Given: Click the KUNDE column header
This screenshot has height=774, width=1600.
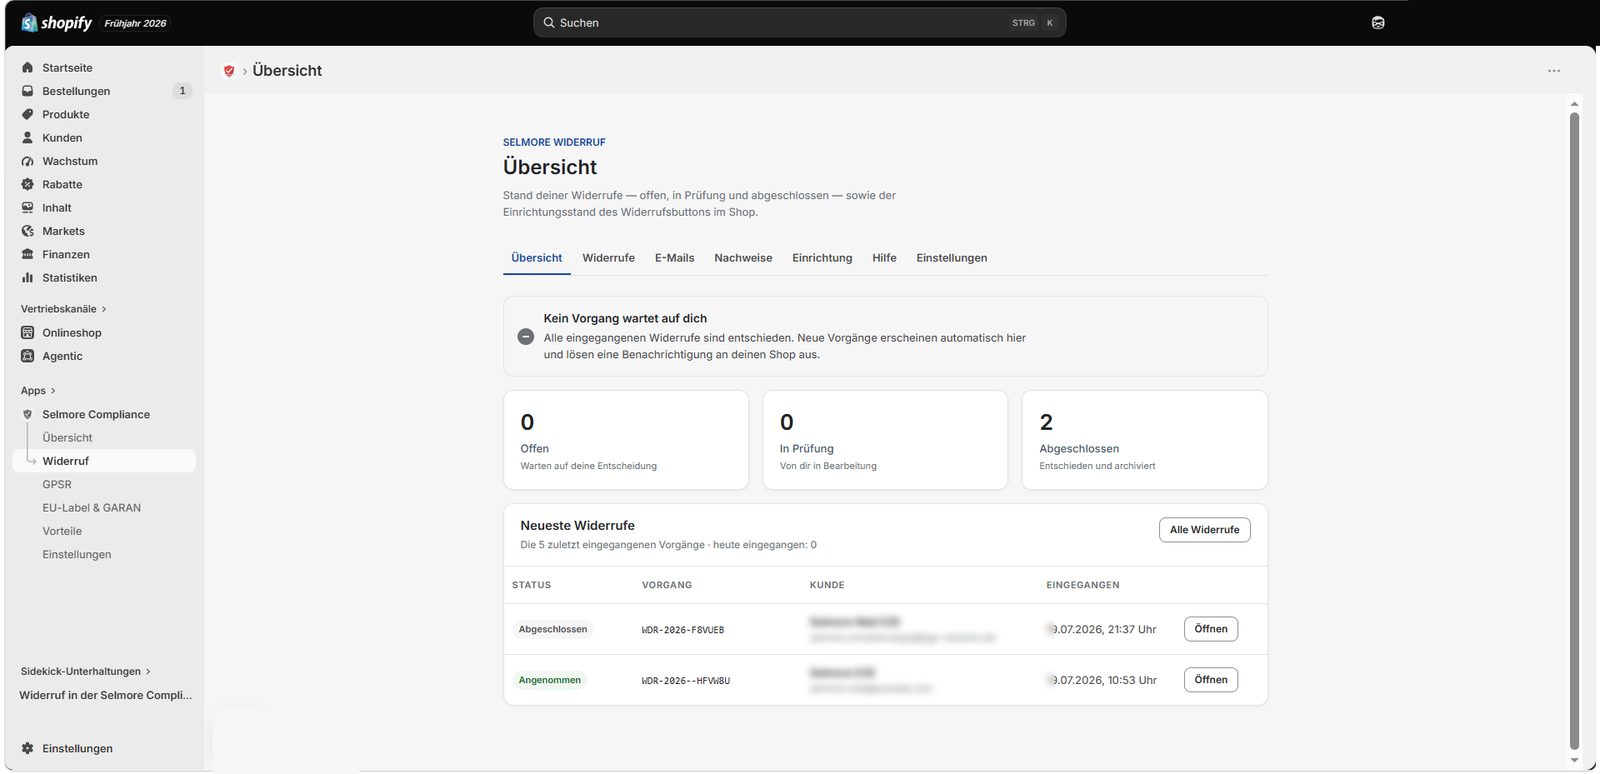Looking at the screenshot, I should [x=827, y=585].
